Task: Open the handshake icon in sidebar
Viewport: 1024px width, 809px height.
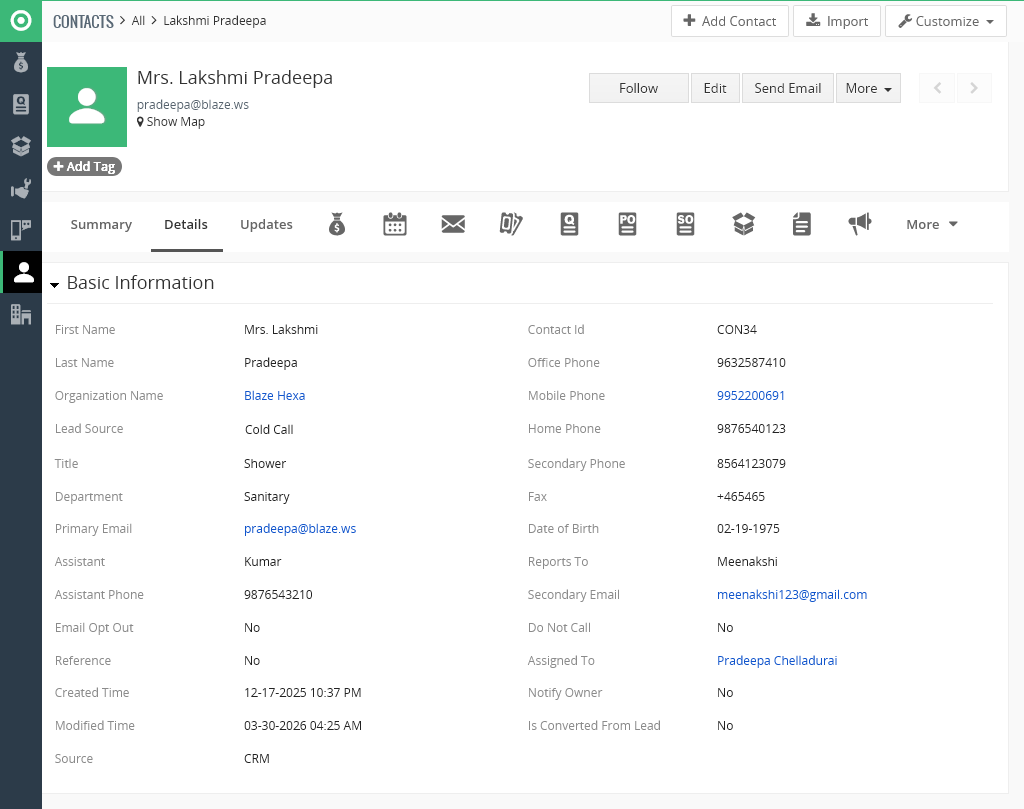Action: click(21, 189)
